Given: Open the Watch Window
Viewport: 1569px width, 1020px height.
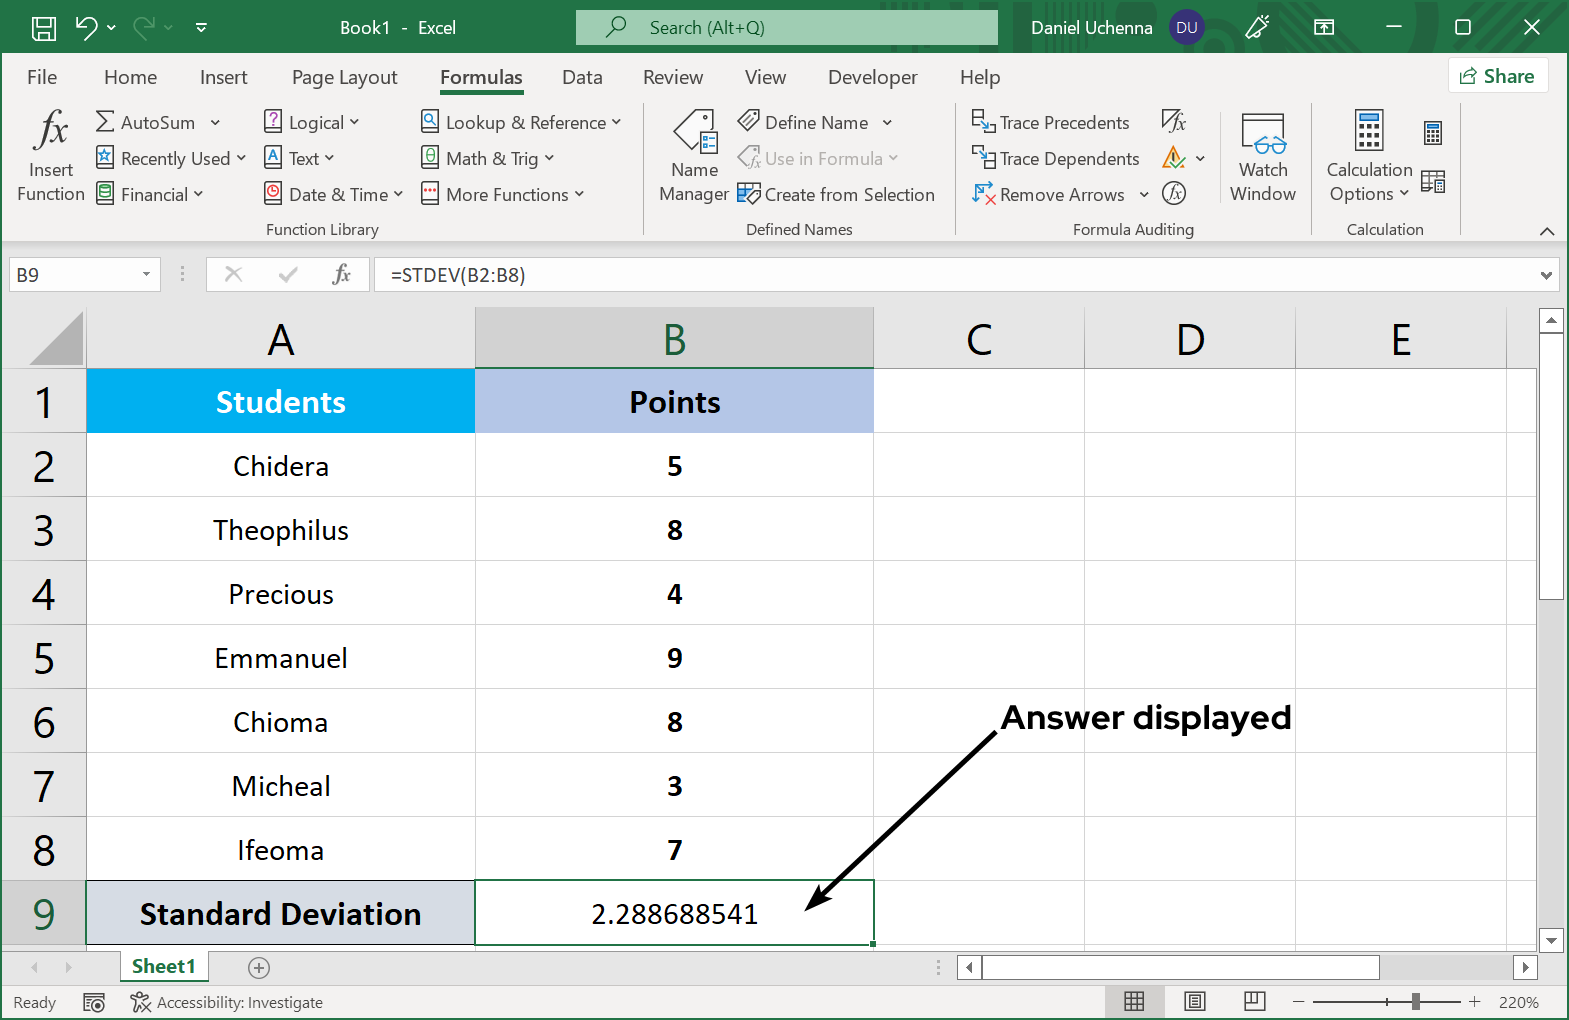Looking at the screenshot, I should 1263,156.
